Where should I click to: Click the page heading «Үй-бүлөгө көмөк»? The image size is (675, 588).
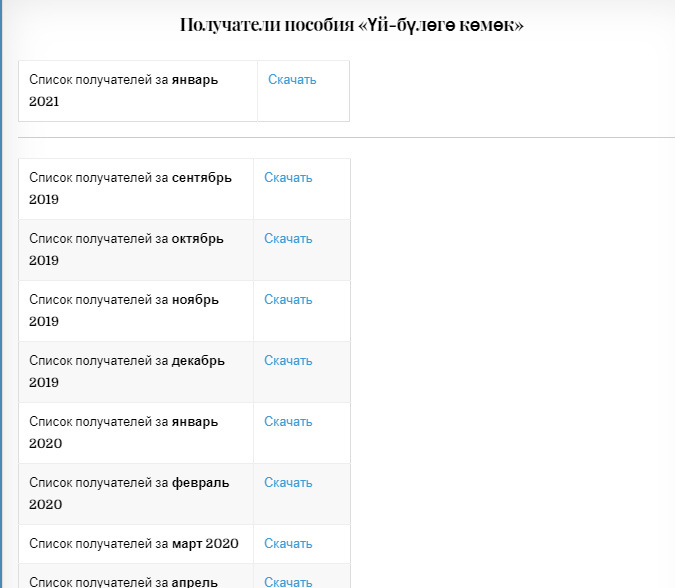pos(352,25)
